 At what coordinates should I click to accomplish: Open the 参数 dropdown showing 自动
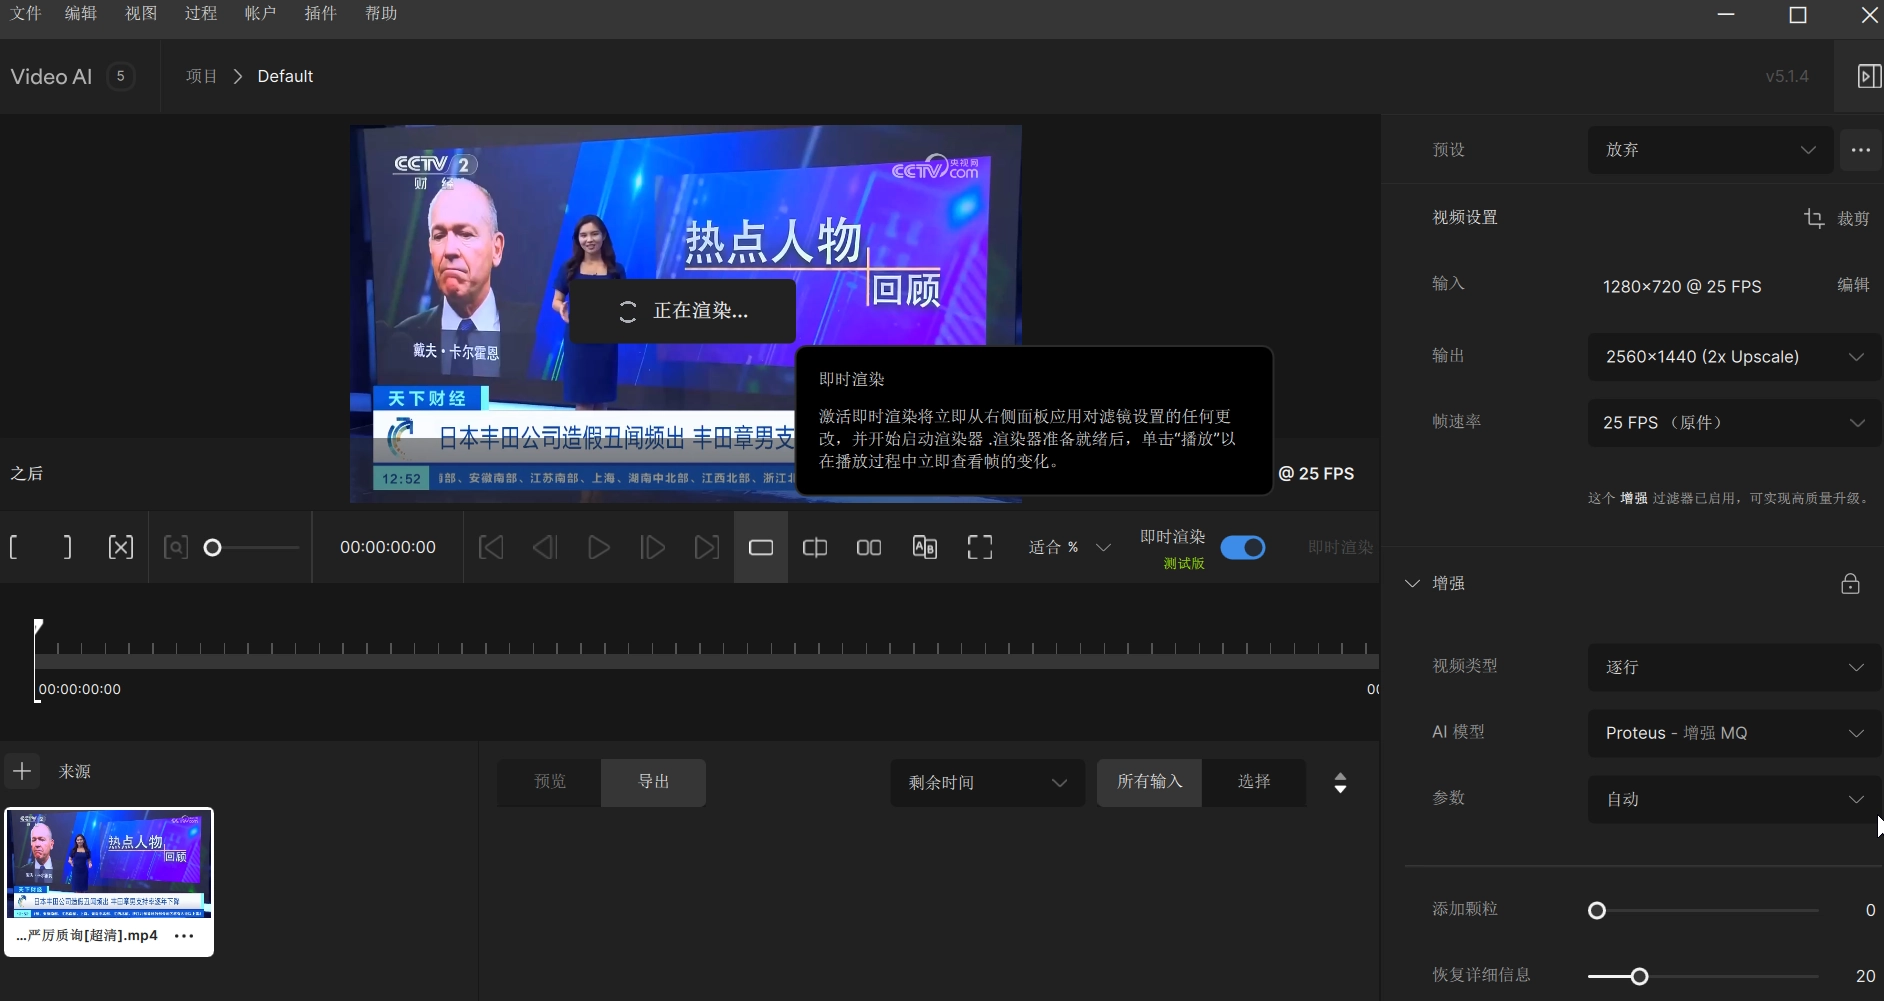1734,799
